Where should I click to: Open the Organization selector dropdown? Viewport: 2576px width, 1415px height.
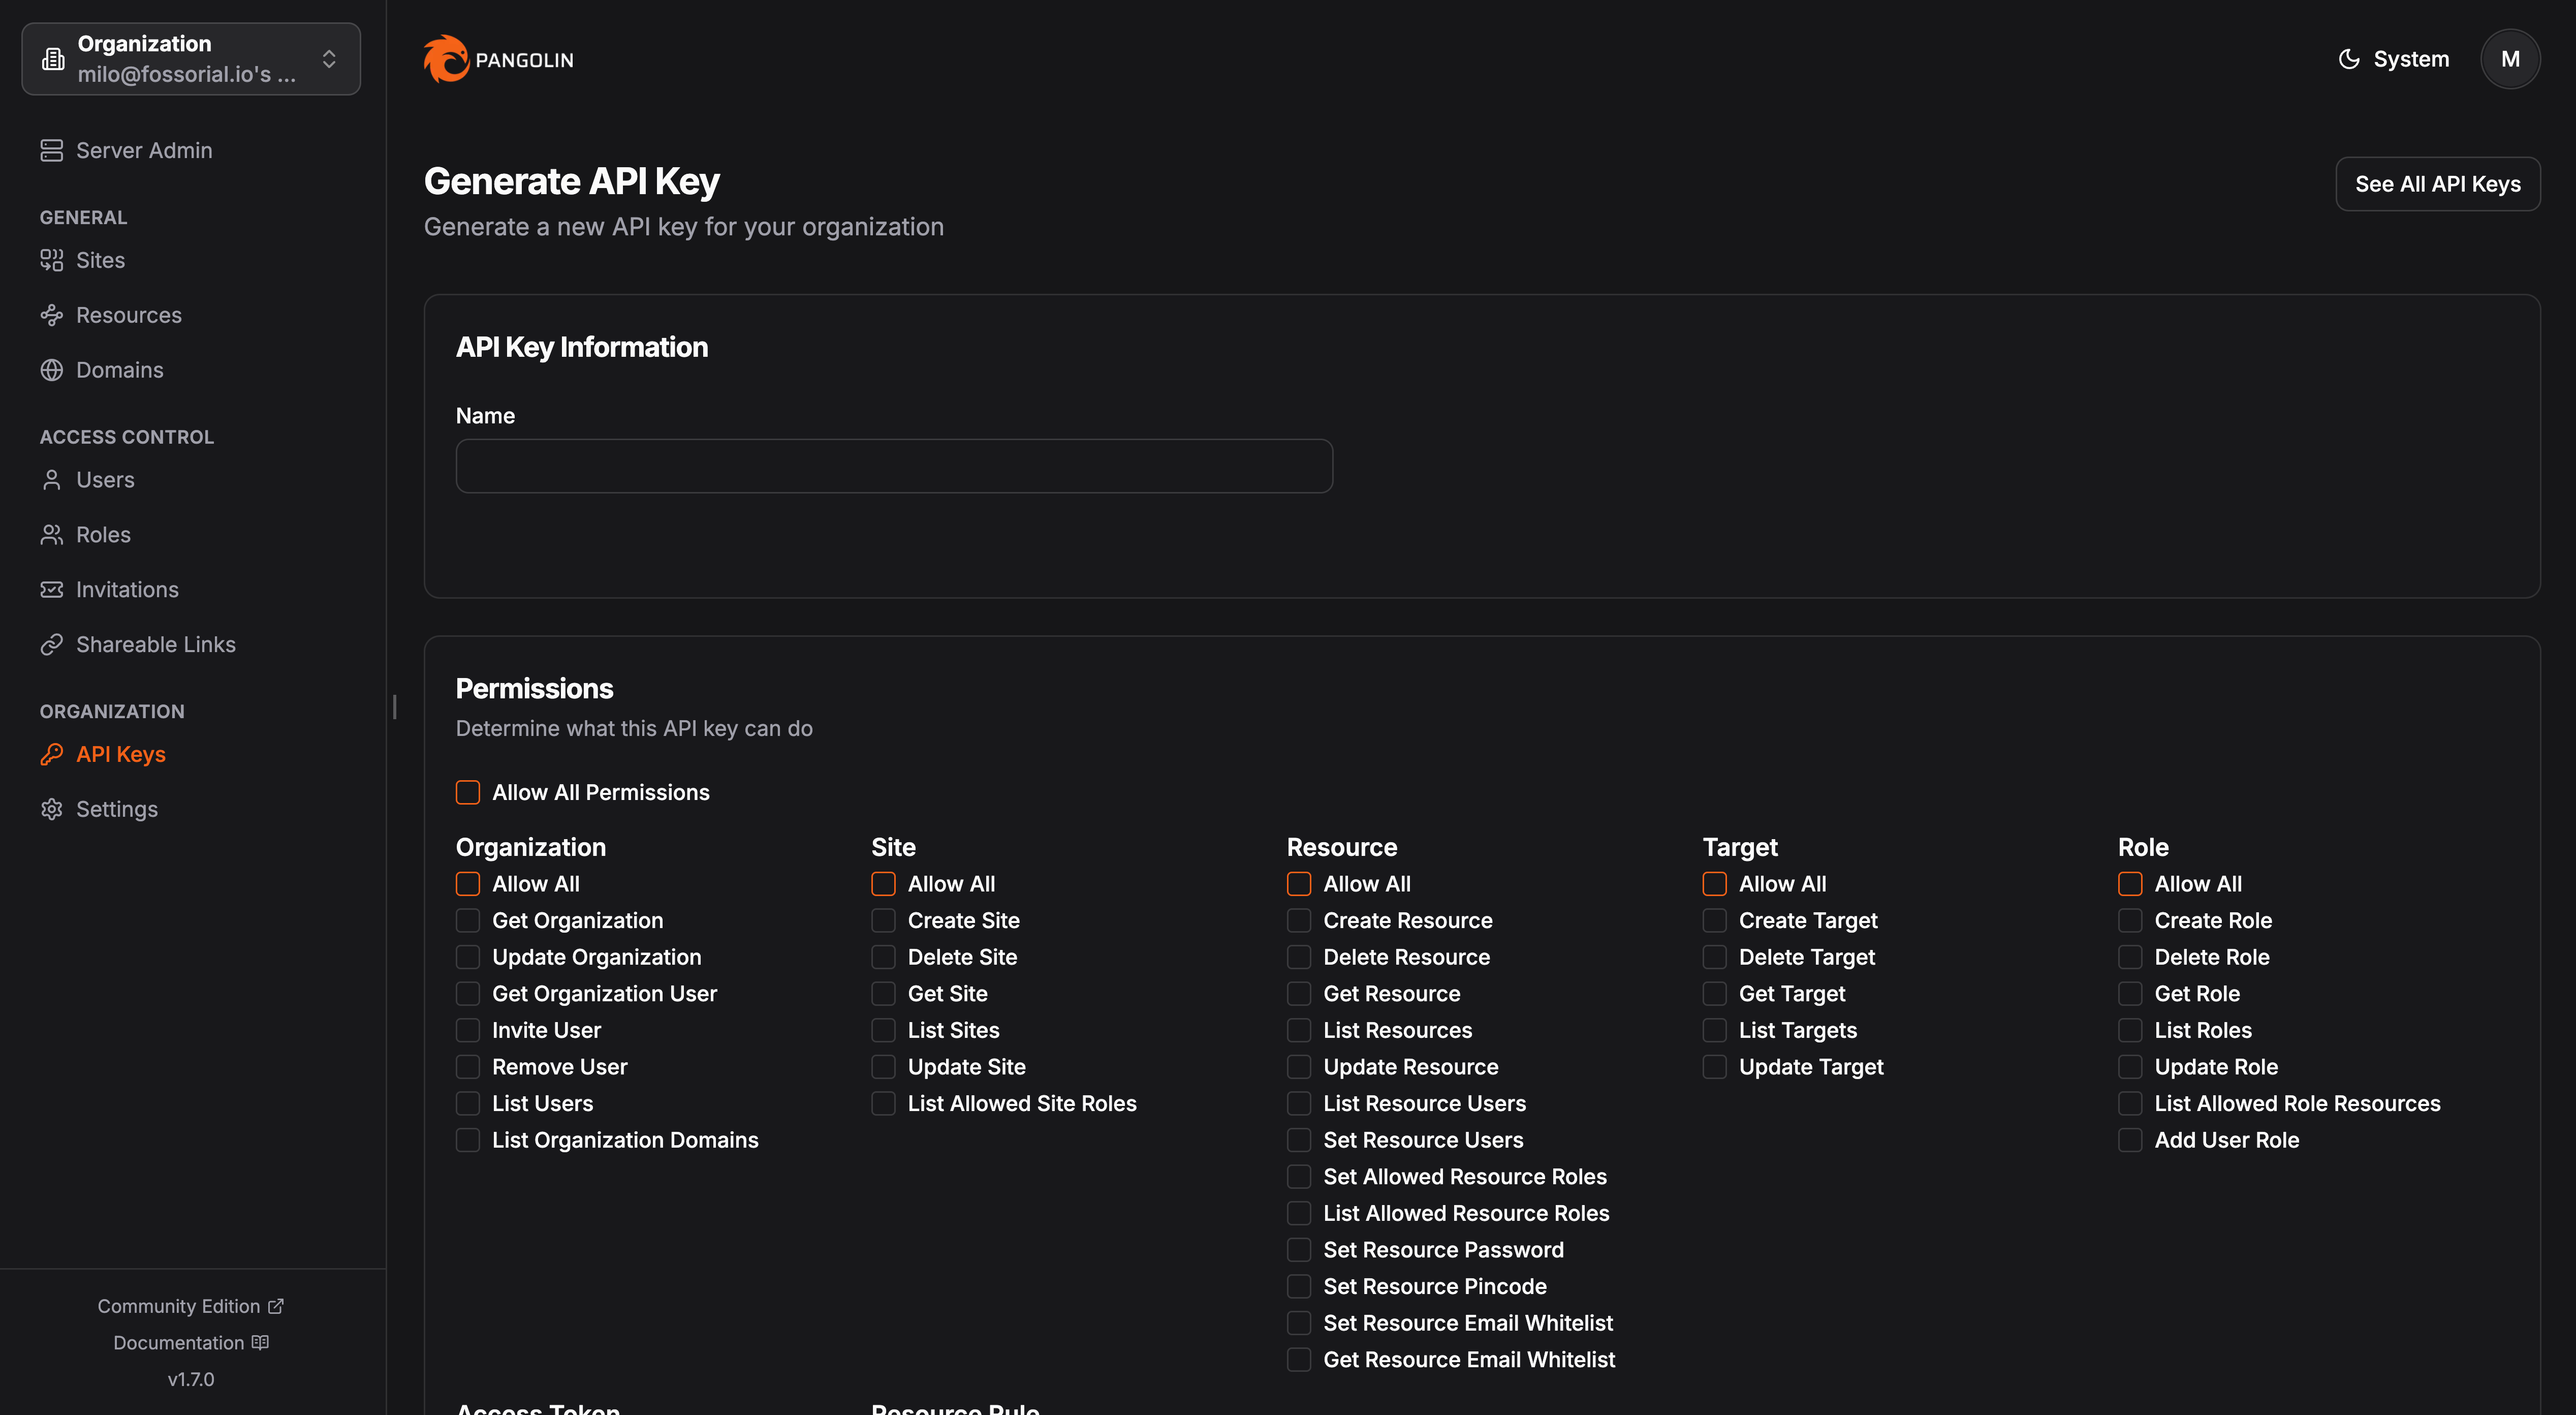191,59
